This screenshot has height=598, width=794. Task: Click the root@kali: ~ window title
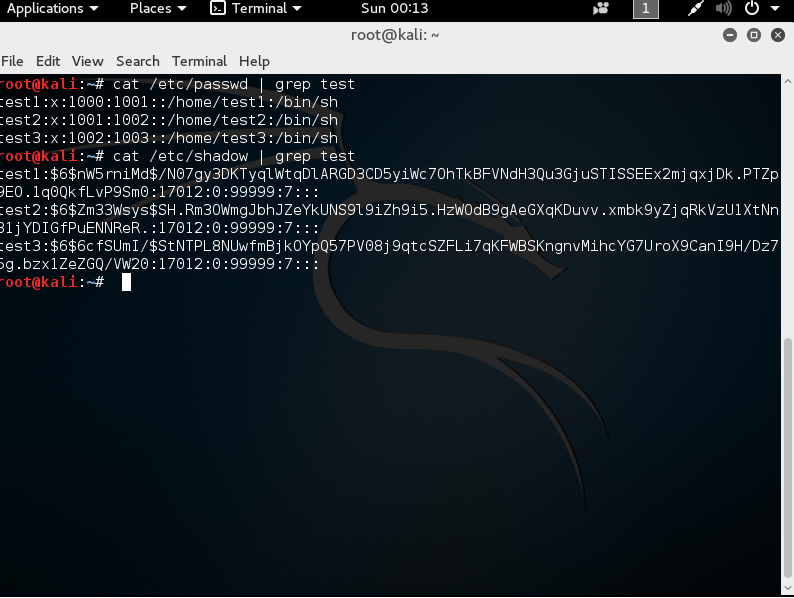pos(395,35)
